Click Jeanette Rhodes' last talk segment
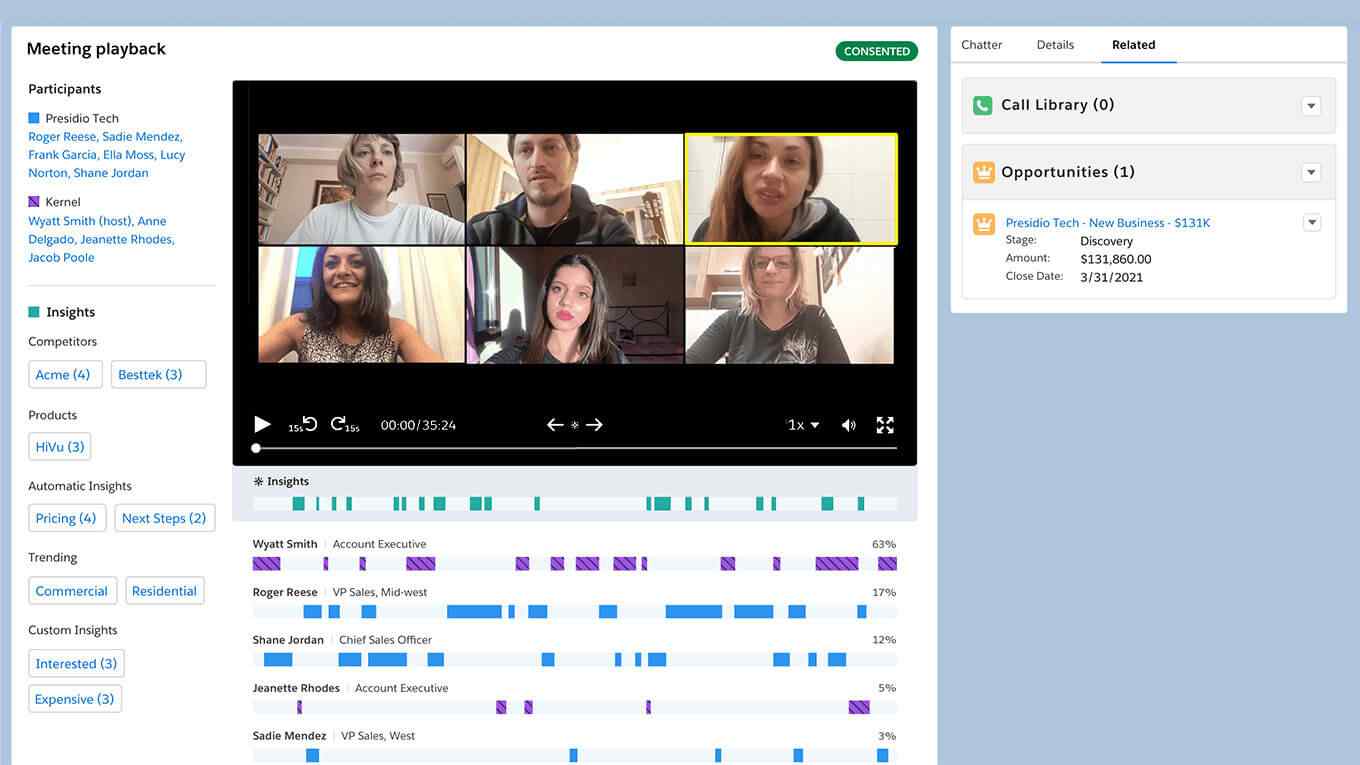This screenshot has height=765, width=1360. click(859, 707)
